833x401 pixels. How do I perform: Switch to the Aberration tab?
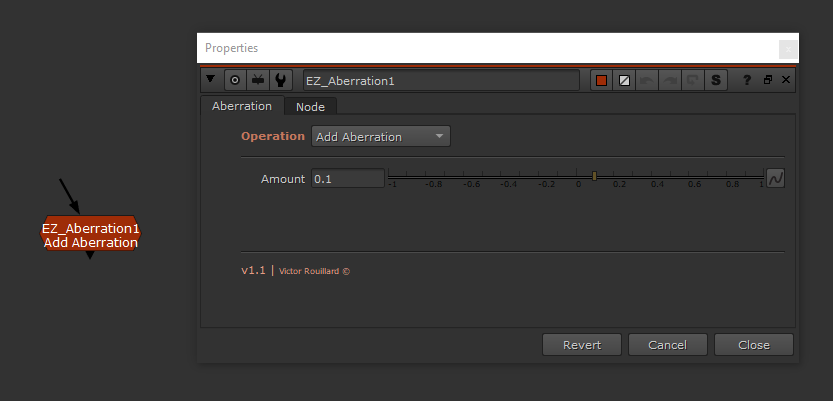pyautogui.click(x=242, y=106)
